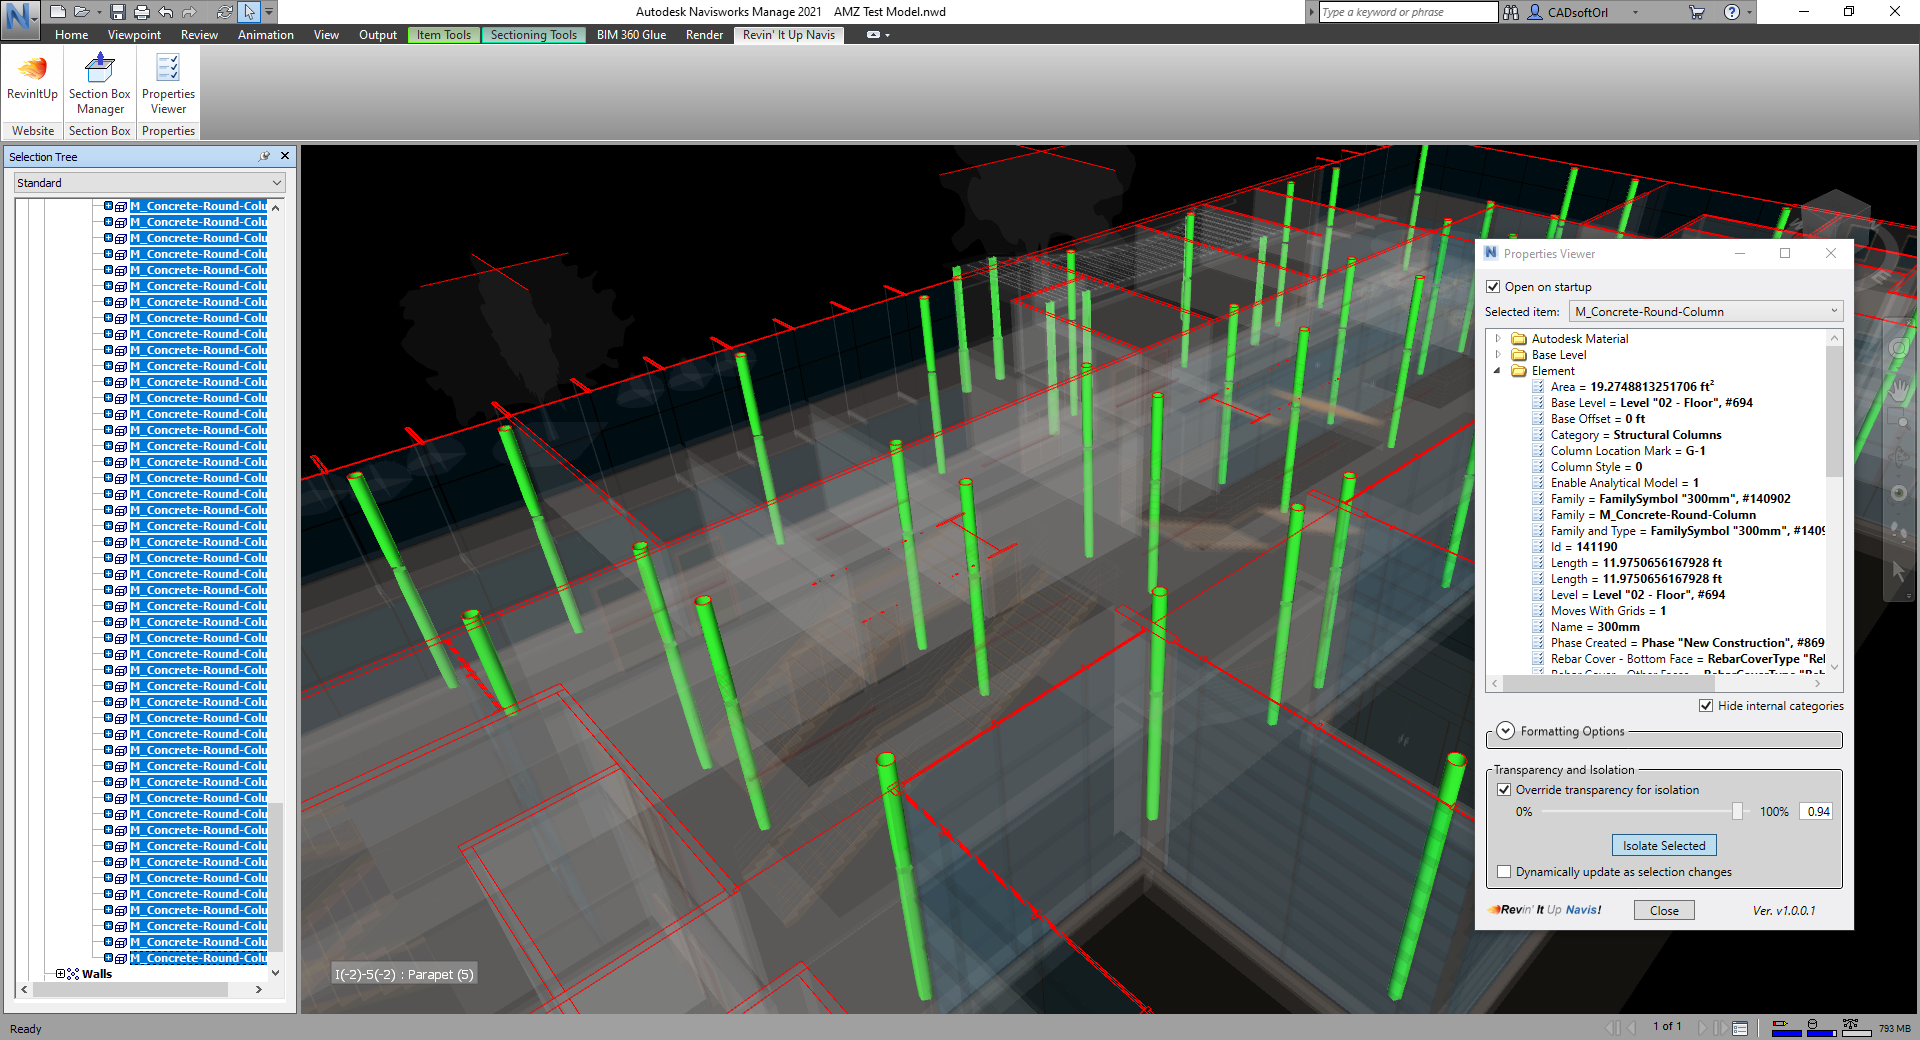This screenshot has height=1040, width=1920.
Task: Click the New file icon in quick access toolbar
Action: (x=58, y=12)
